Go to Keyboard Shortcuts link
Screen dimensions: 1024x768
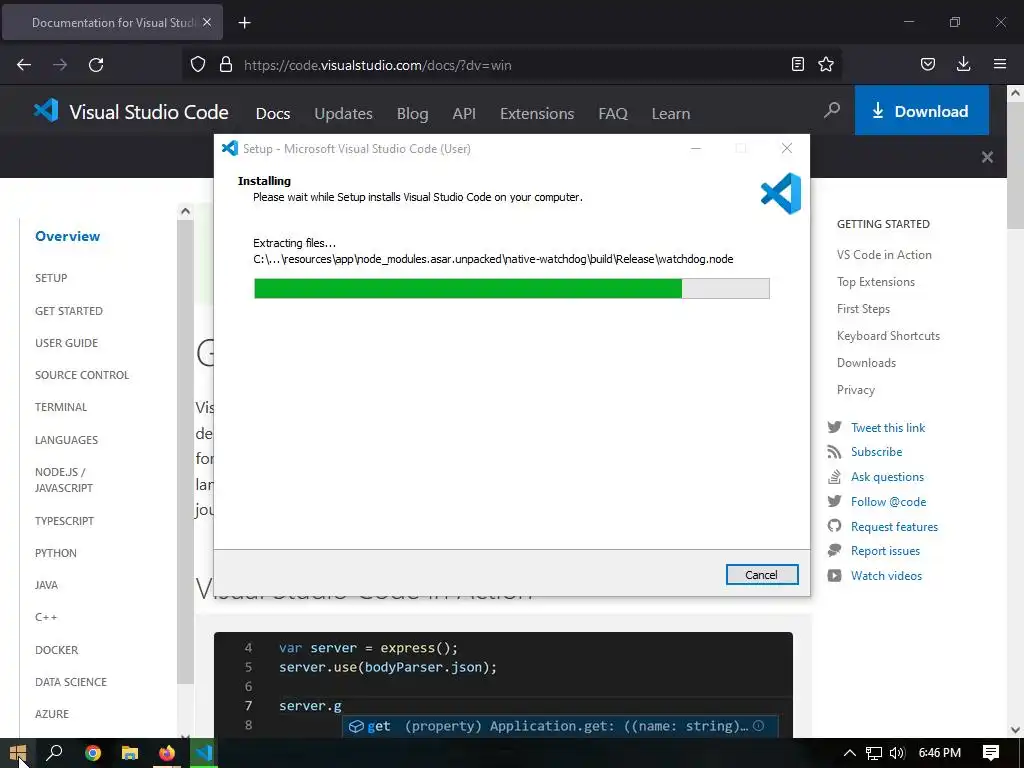click(888, 336)
